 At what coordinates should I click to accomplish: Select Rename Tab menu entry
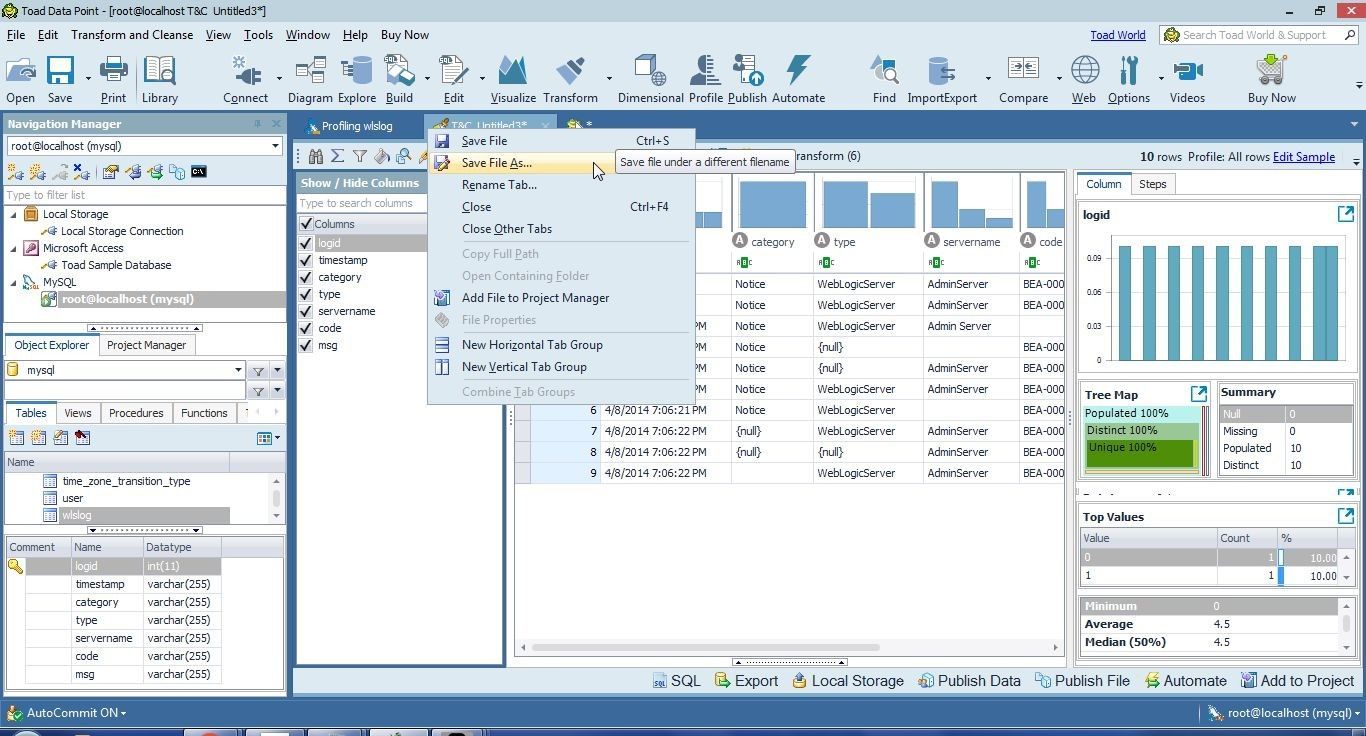[561, 185]
